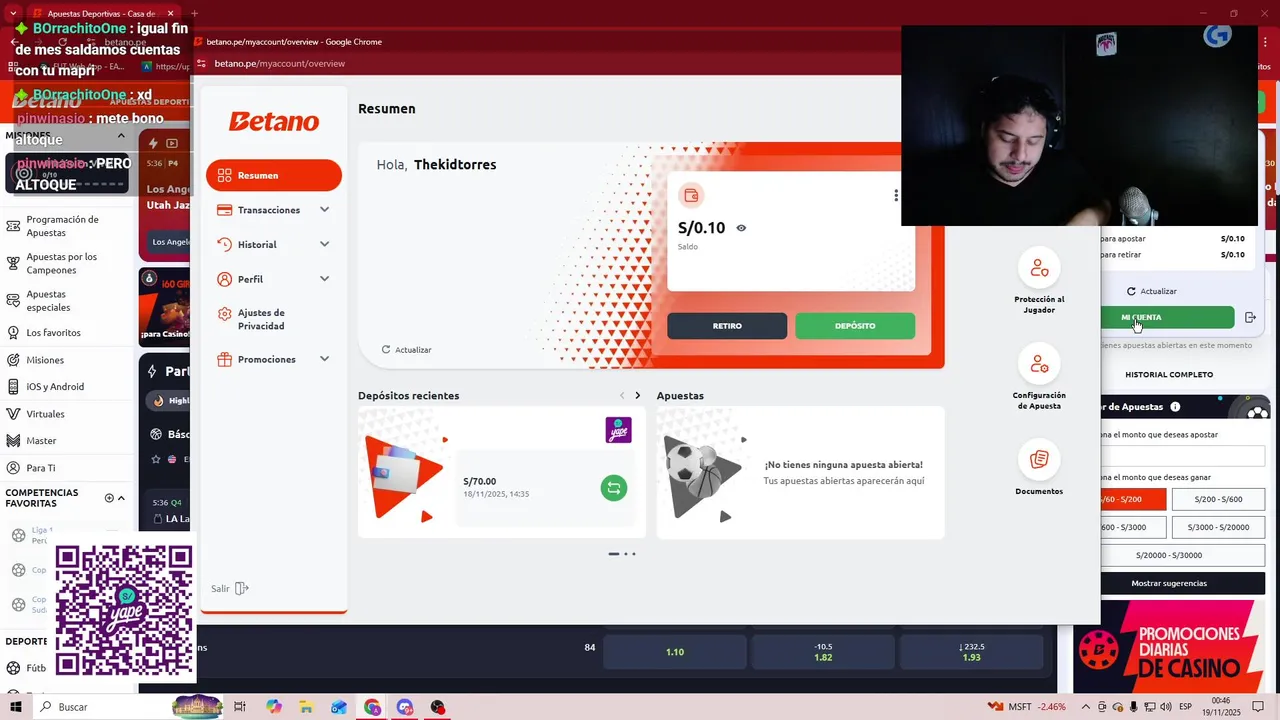Click the wallet icon on balance card
Viewport: 1280px width, 720px height.
691,195
